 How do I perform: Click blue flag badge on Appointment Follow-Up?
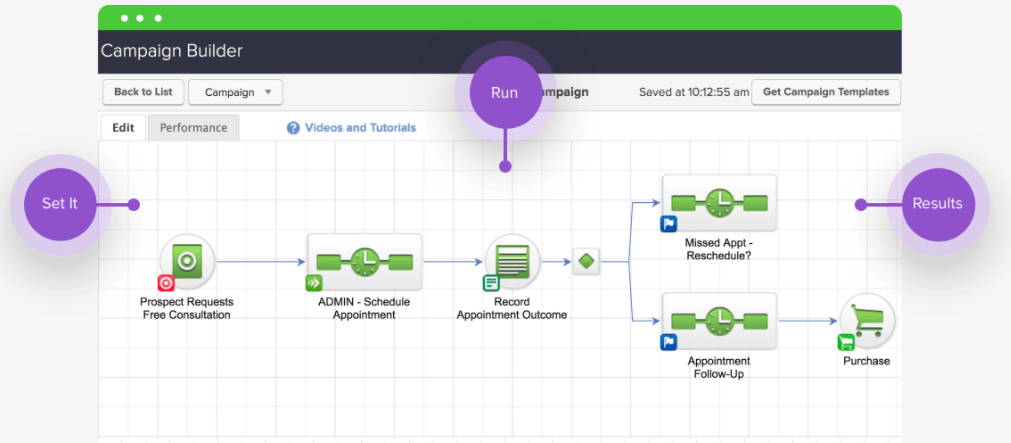(668, 342)
